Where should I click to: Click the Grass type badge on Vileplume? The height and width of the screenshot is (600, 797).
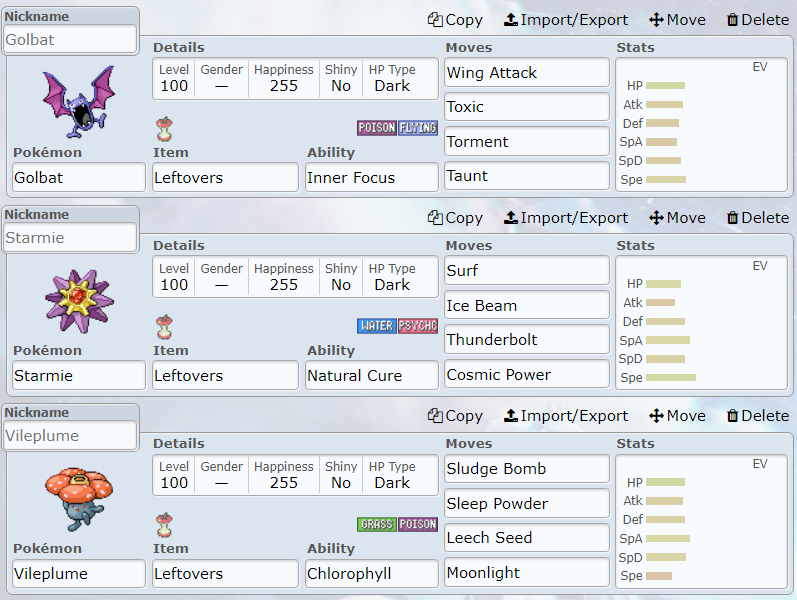(377, 524)
